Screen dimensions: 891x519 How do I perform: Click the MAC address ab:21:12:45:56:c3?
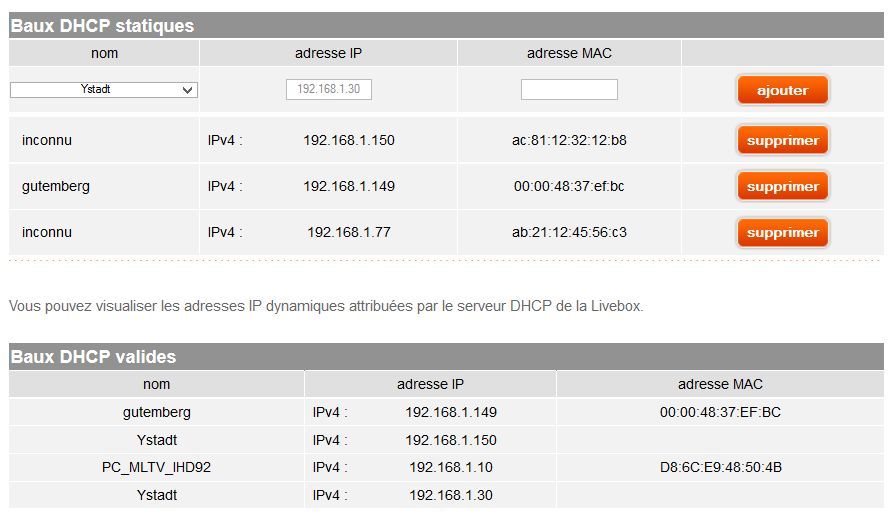coord(569,232)
